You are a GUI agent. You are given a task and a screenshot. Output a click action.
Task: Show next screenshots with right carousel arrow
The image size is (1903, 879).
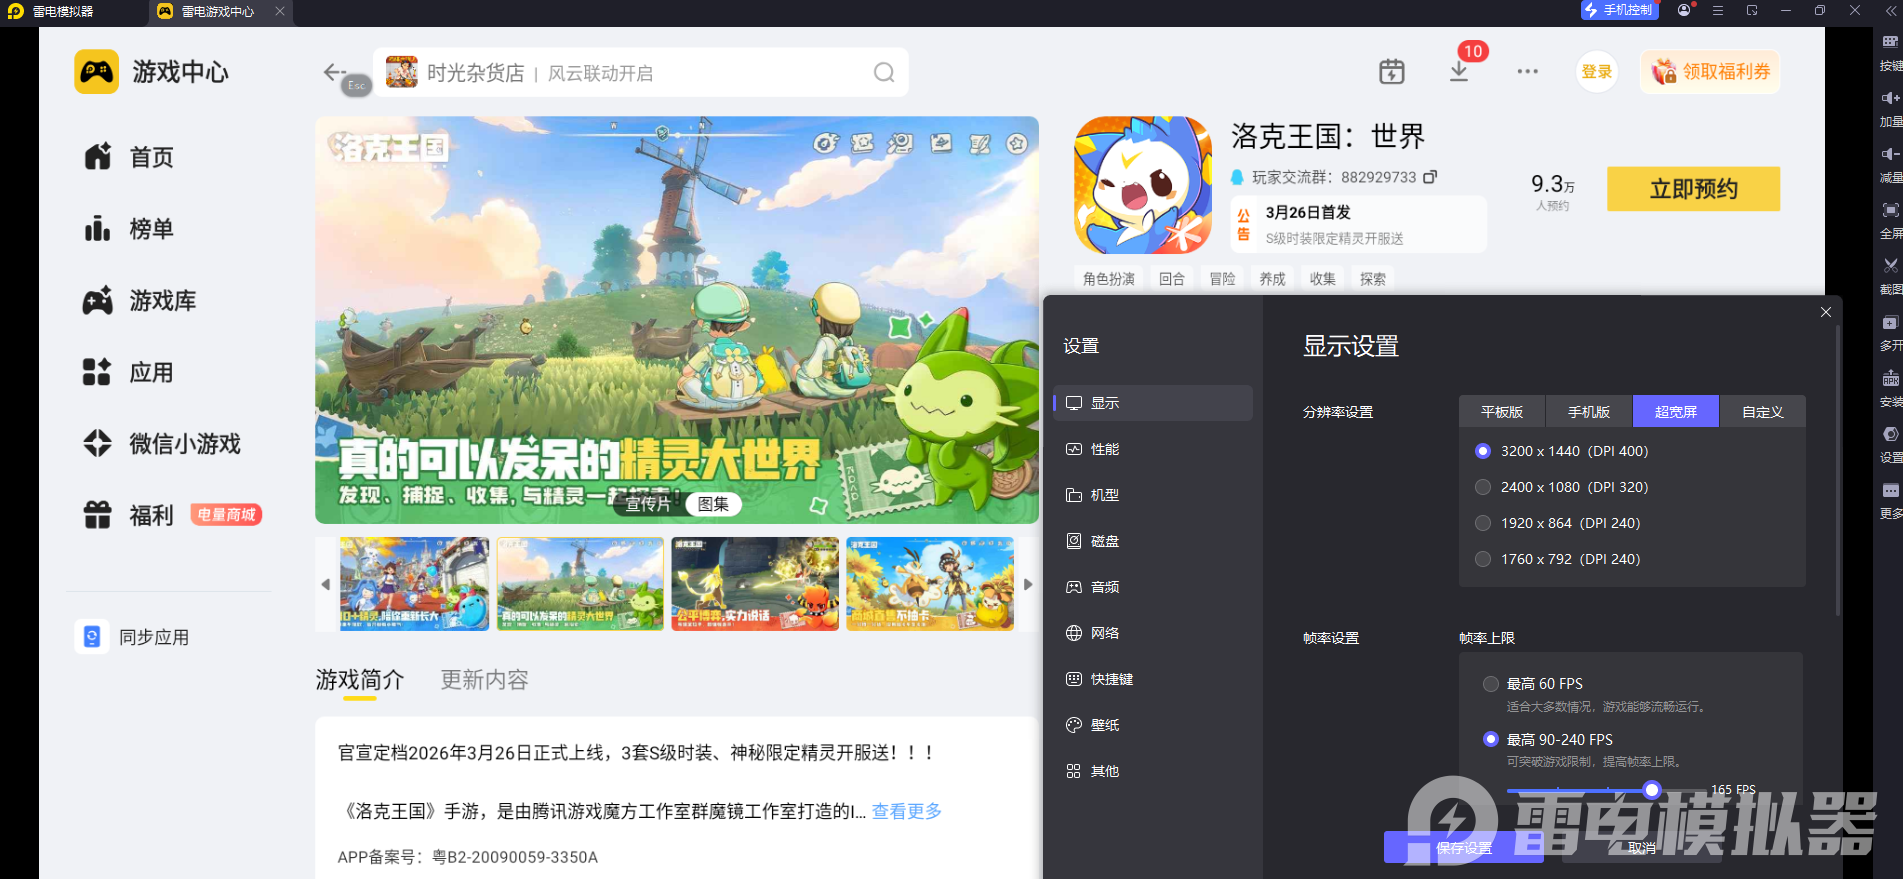1028,584
